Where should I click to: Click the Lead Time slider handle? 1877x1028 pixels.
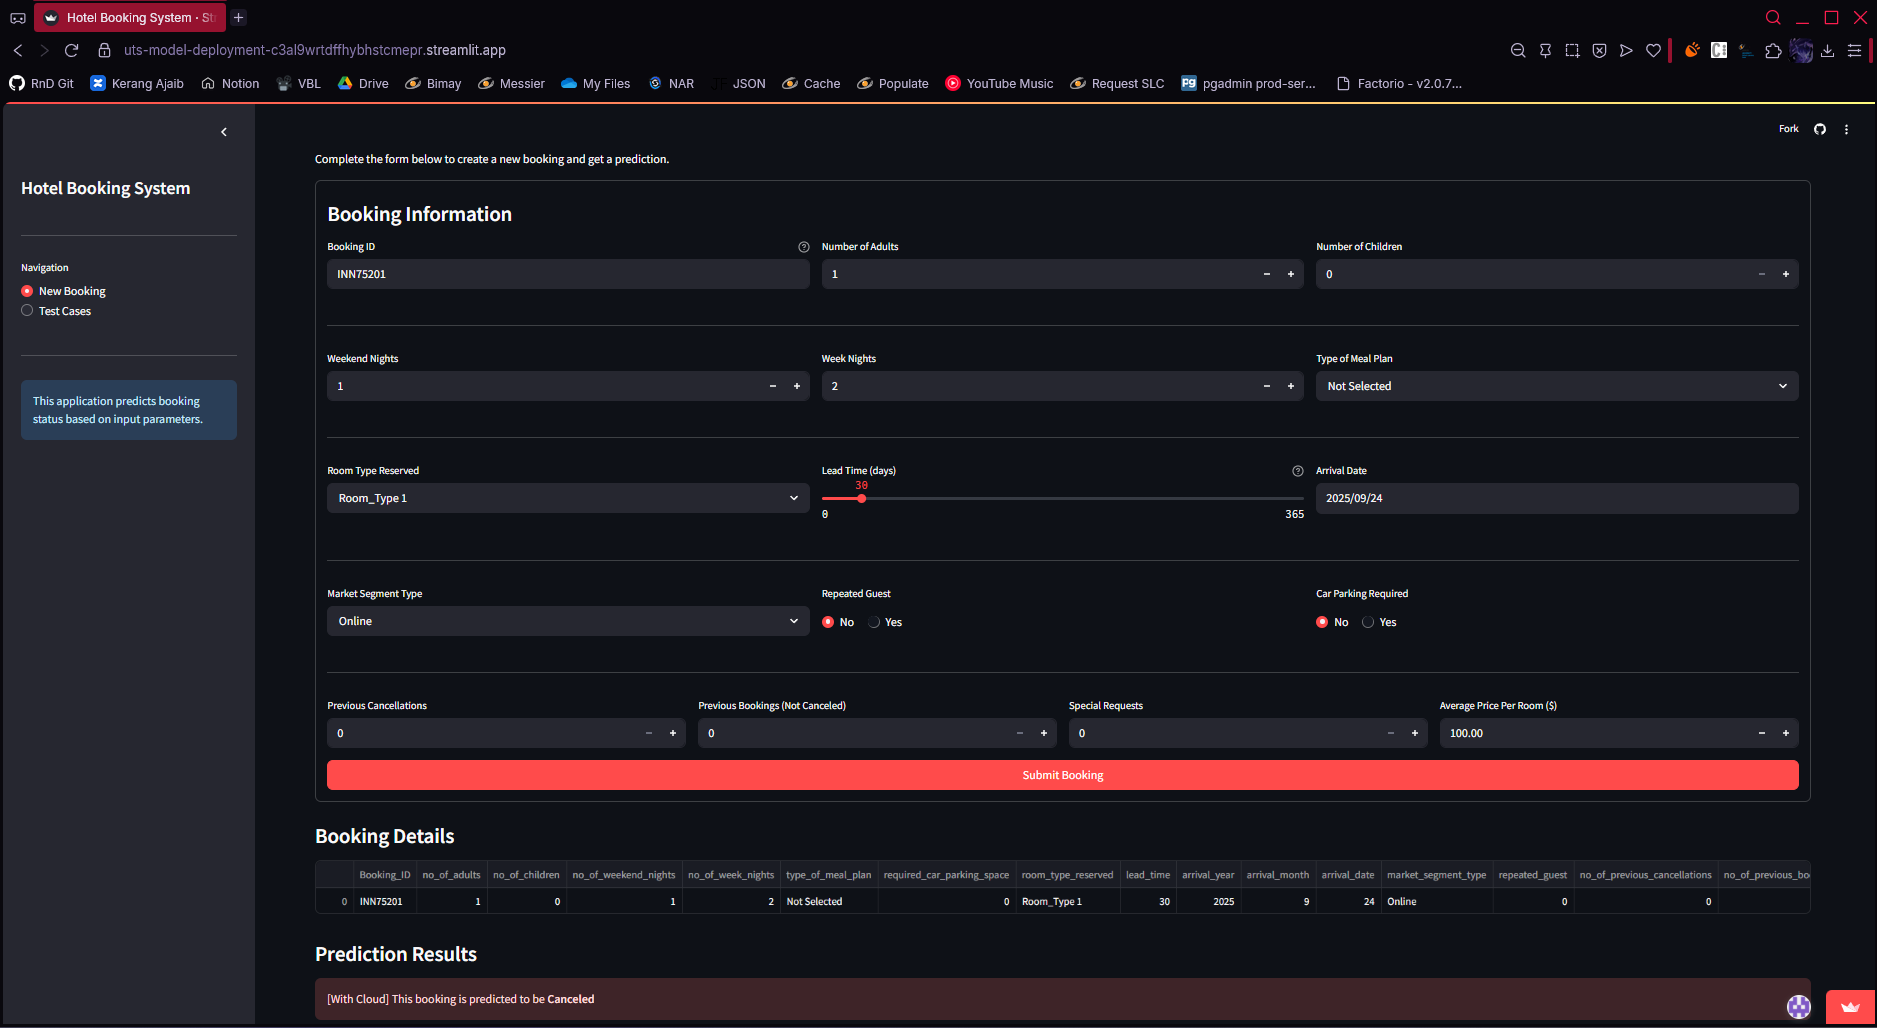click(x=861, y=498)
